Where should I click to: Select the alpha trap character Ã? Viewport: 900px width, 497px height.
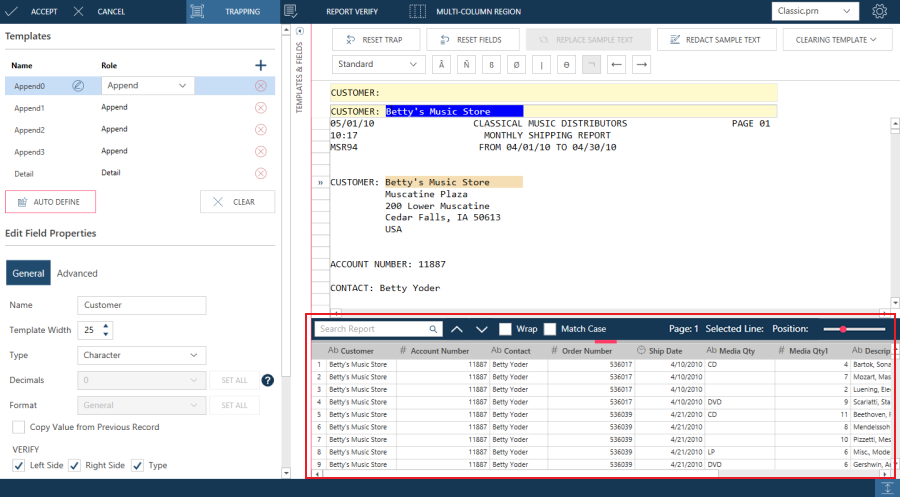coord(440,65)
